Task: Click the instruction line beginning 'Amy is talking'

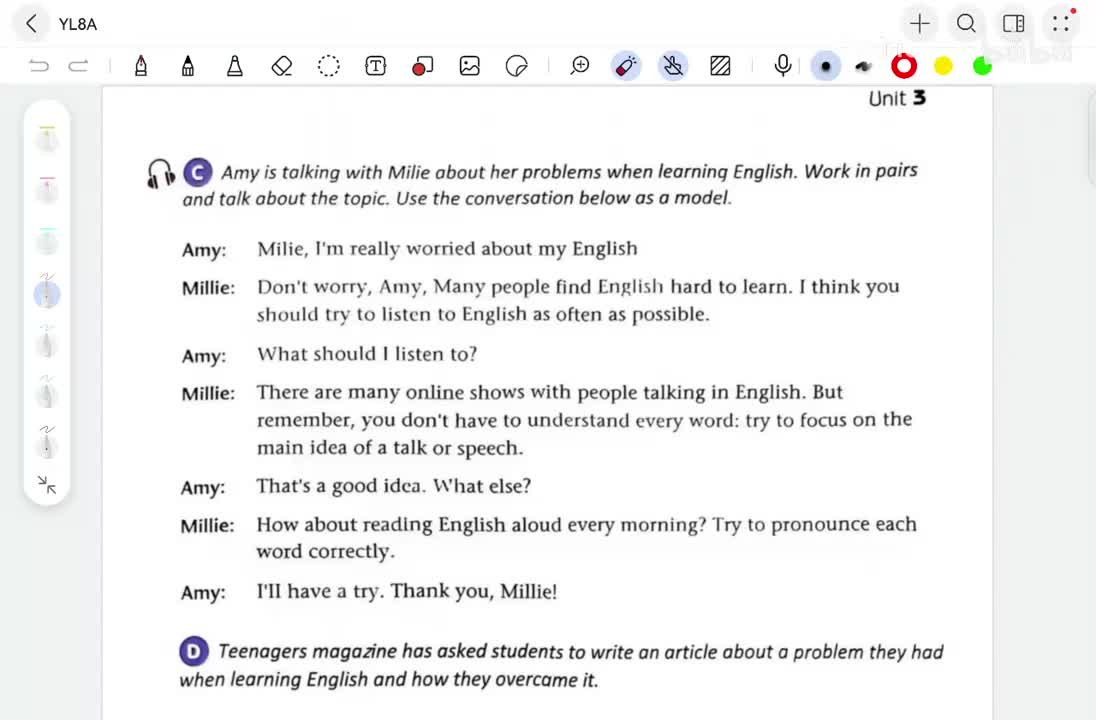Action: pyautogui.click(x=569, y=171)
